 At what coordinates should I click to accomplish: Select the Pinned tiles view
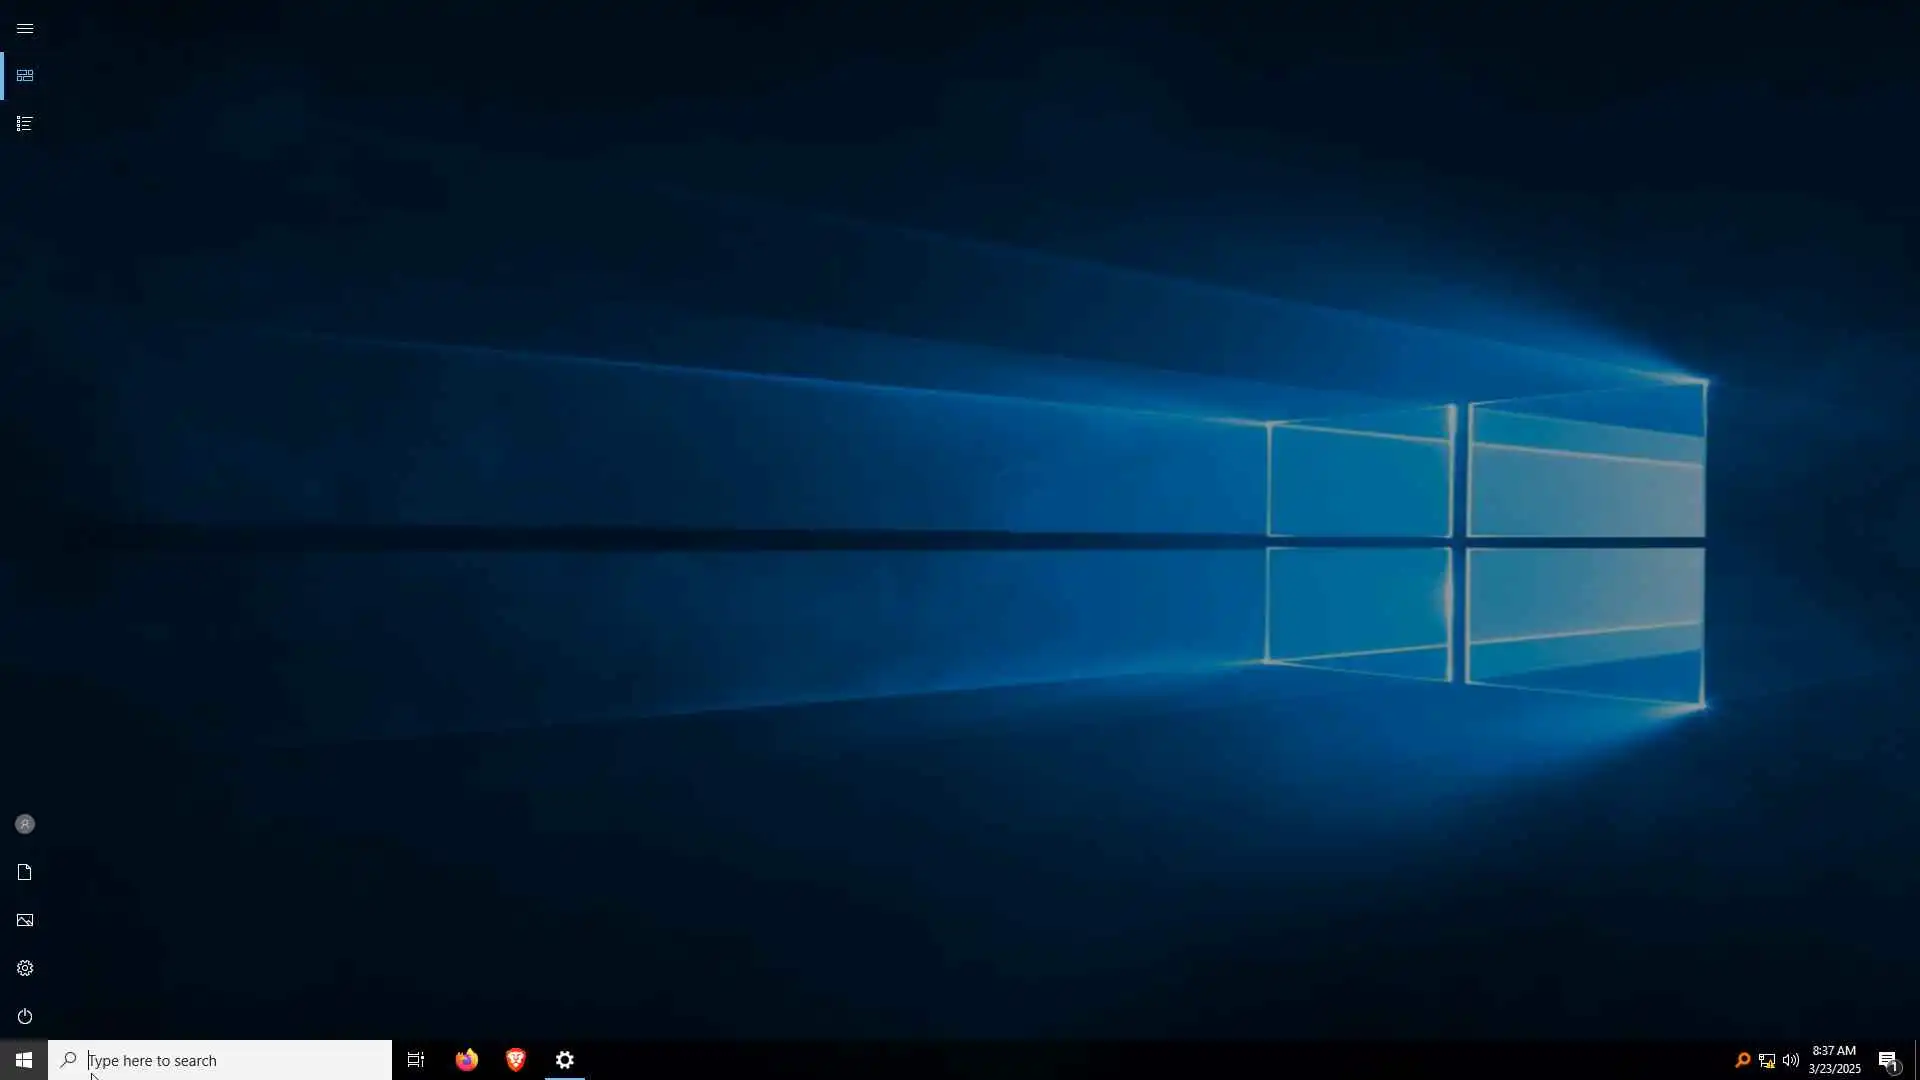click(25, 76)
